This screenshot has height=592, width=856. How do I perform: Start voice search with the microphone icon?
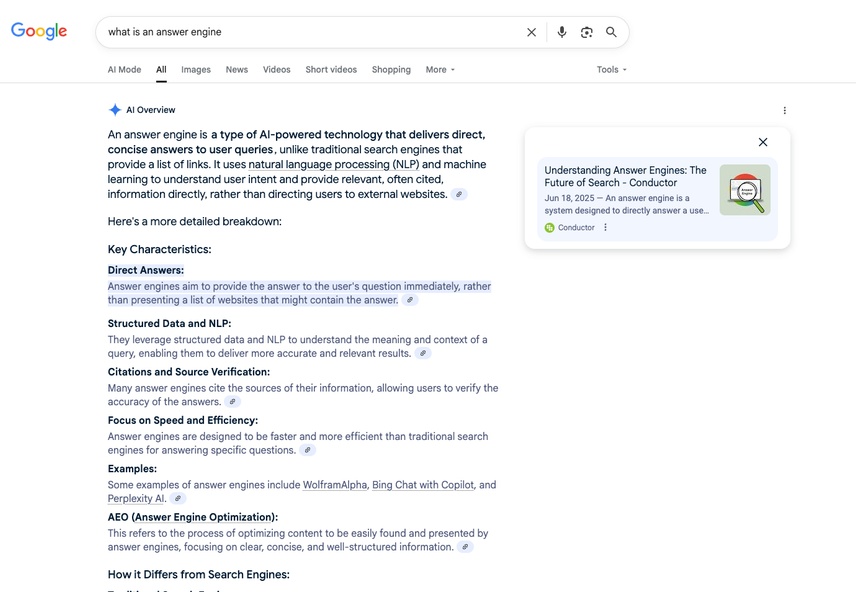[x=561, y=32]
